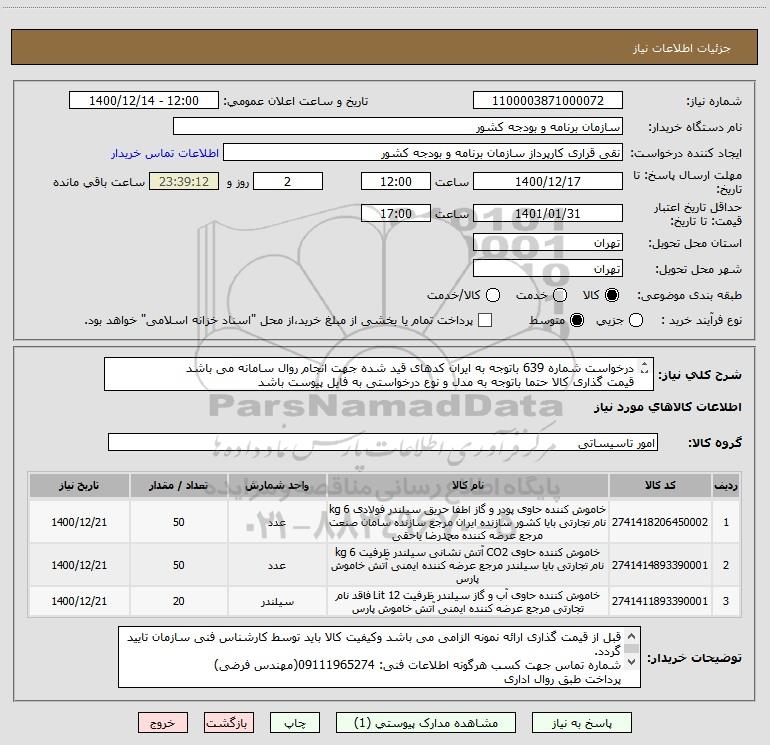
Task: Click the quantity cell 20 in row 3
Action: pyautogui.click(x=179, y=601)
